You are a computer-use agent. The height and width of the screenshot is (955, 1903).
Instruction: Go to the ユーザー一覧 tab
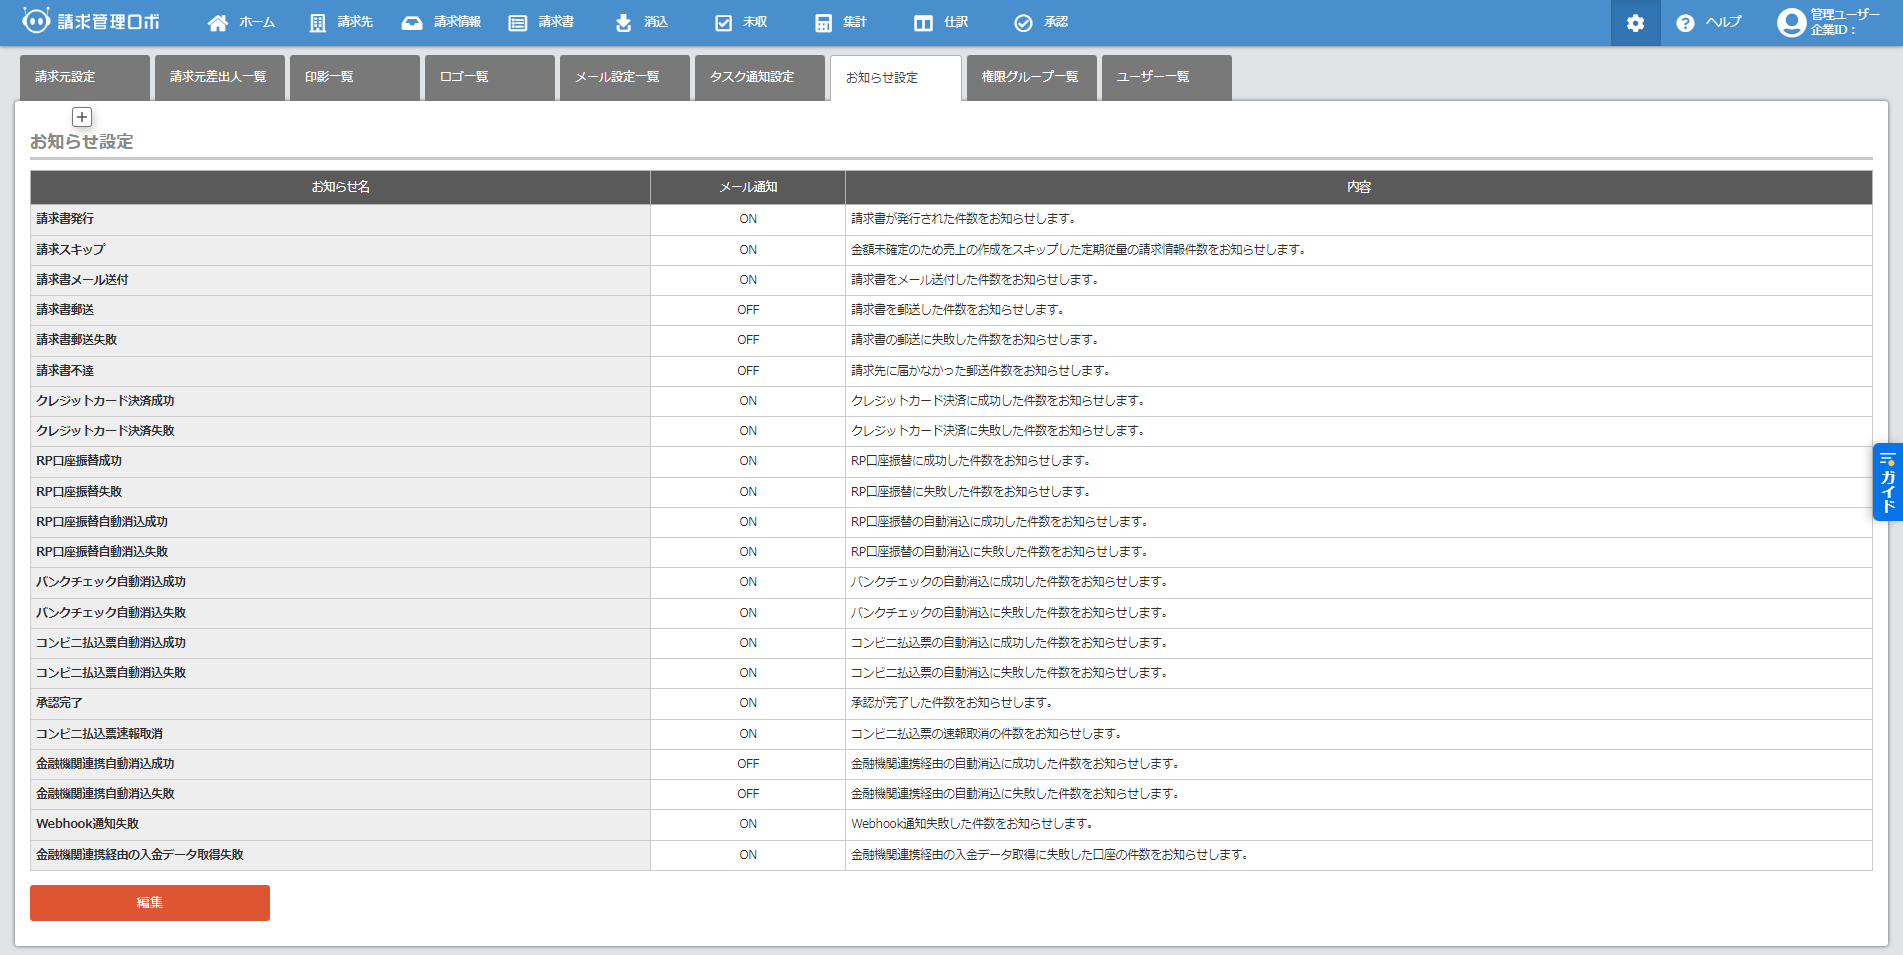click(x=1166, y=77)
